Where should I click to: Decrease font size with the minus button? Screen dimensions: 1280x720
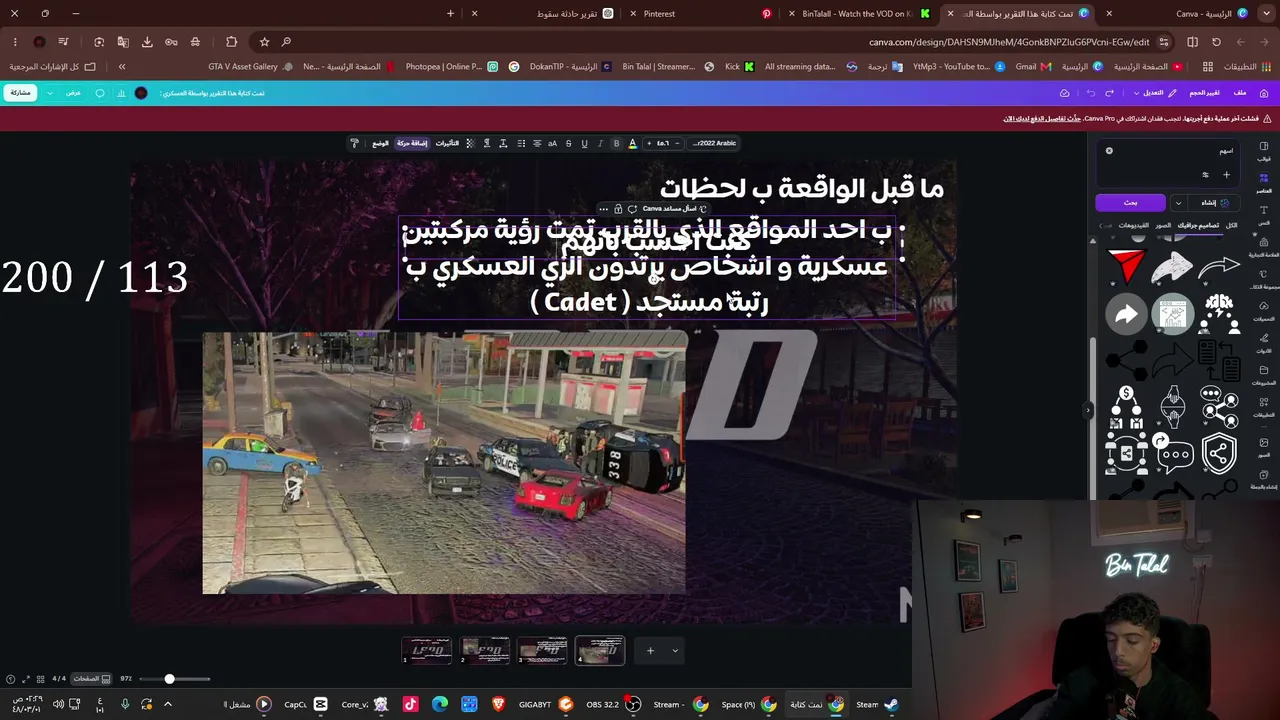pos(677,143)
